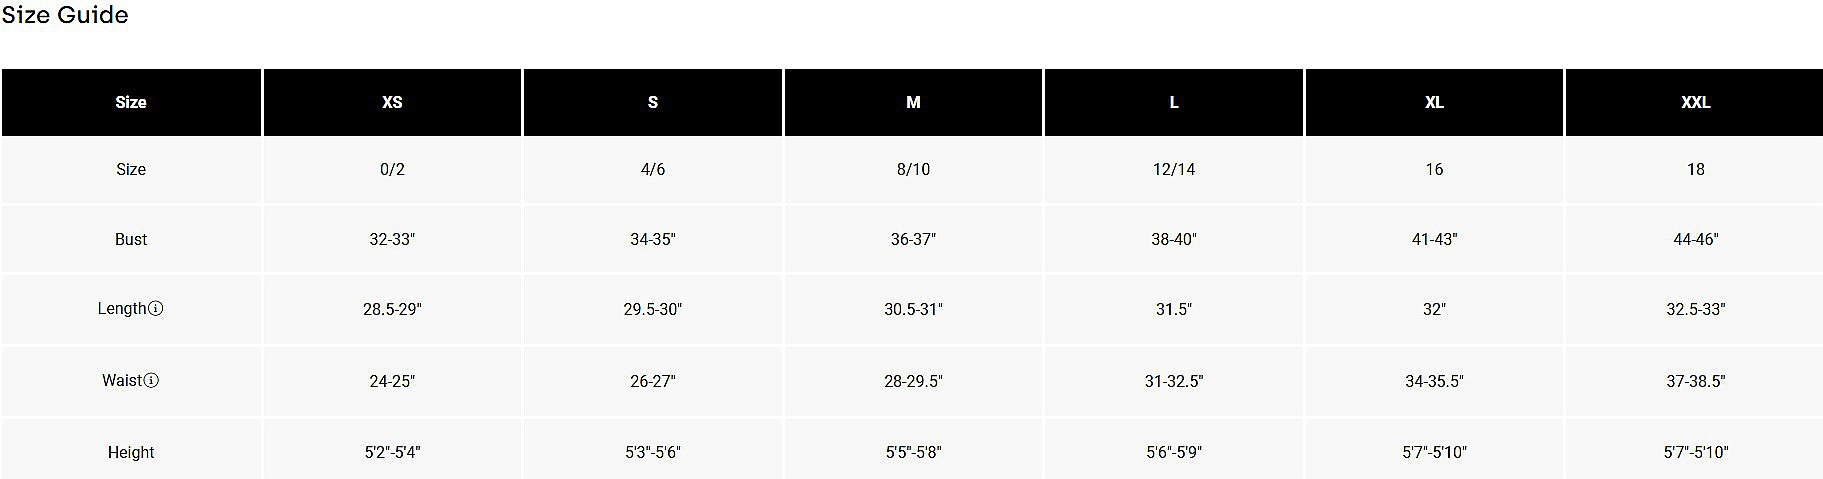Select the XS column header
Screen dimensions: 1823x479
(392, 102)
